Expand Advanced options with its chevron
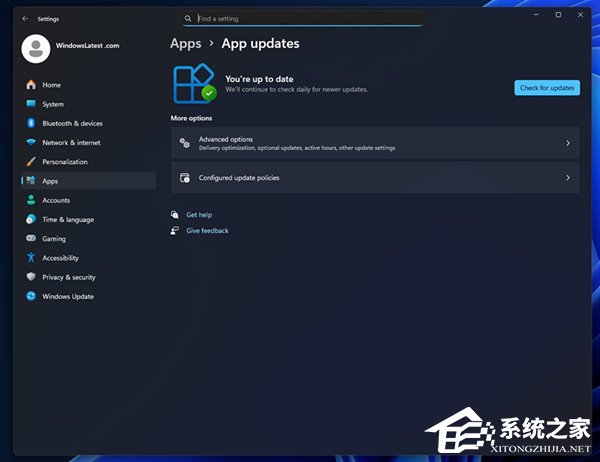The height and width of the screenshot is (462, 600). point(568,143)
